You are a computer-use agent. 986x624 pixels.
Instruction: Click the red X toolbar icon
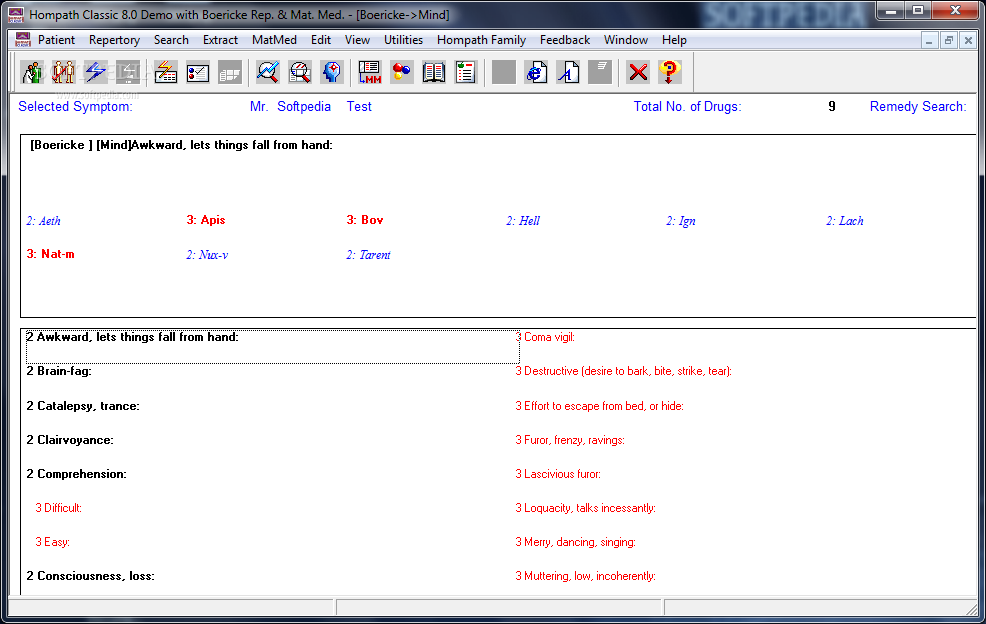pyautogui.click(x=638, y=72)
